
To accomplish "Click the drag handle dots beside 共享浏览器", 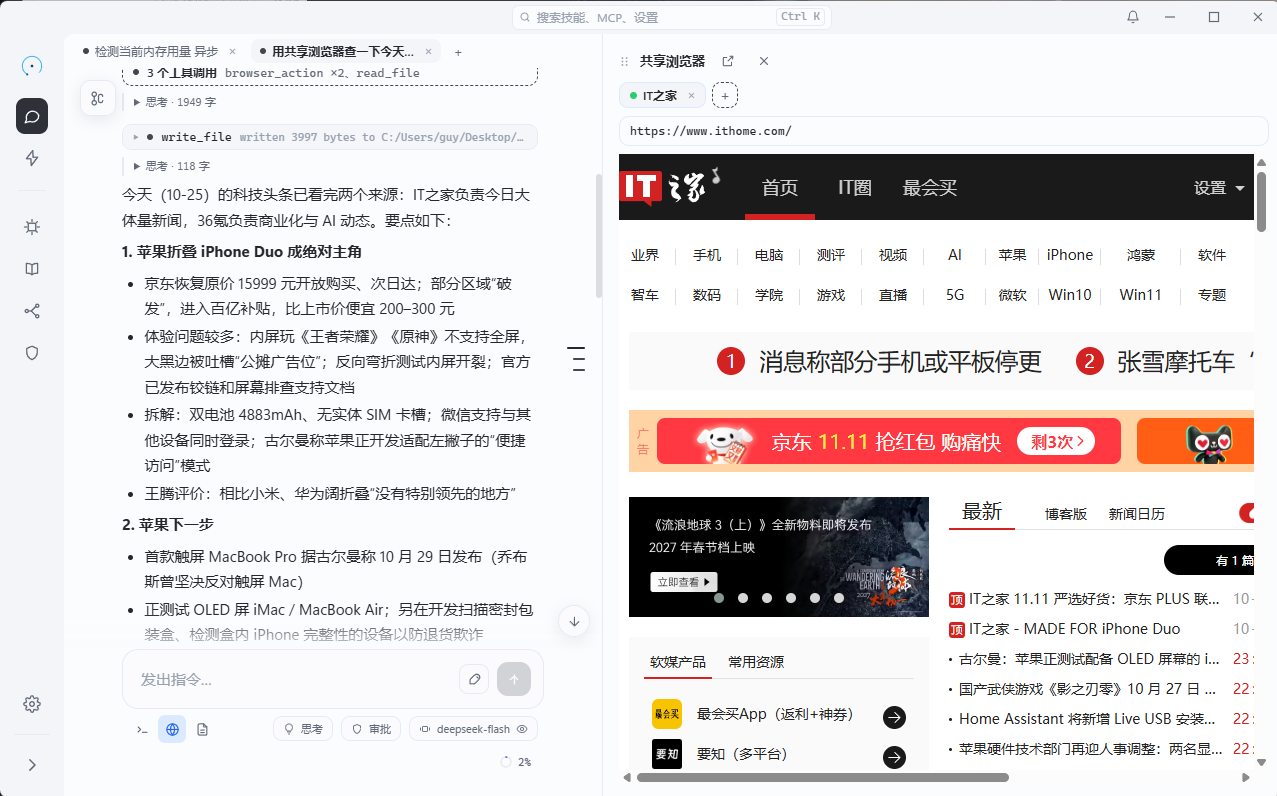I will pos(625,61).
